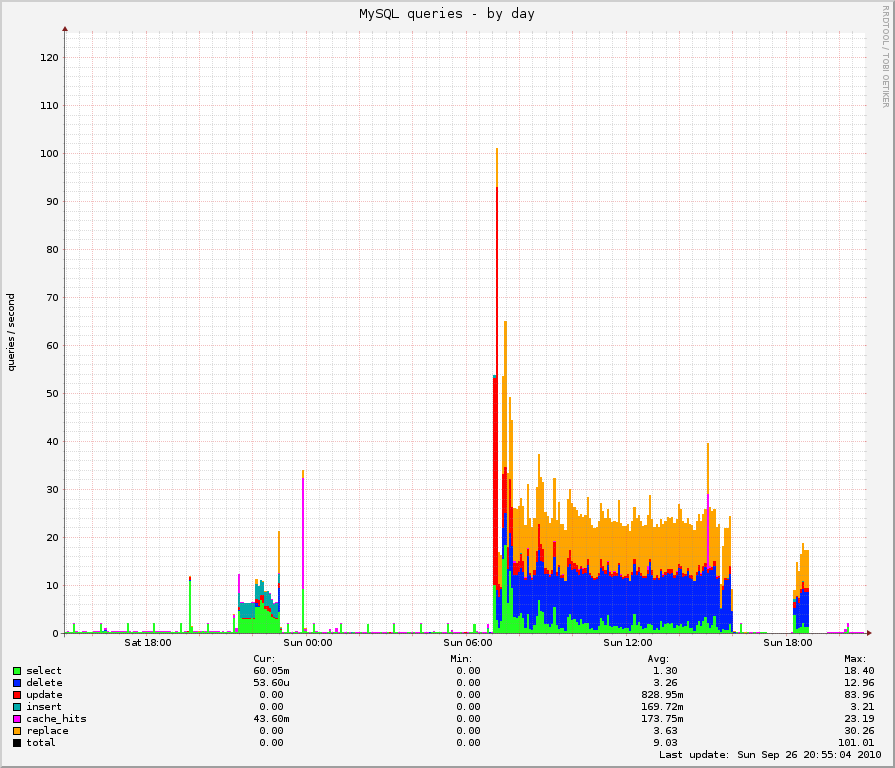Click the 120 y-axis tick label
The width and height of the screenshot is (895, 768).
pos(49,58)
